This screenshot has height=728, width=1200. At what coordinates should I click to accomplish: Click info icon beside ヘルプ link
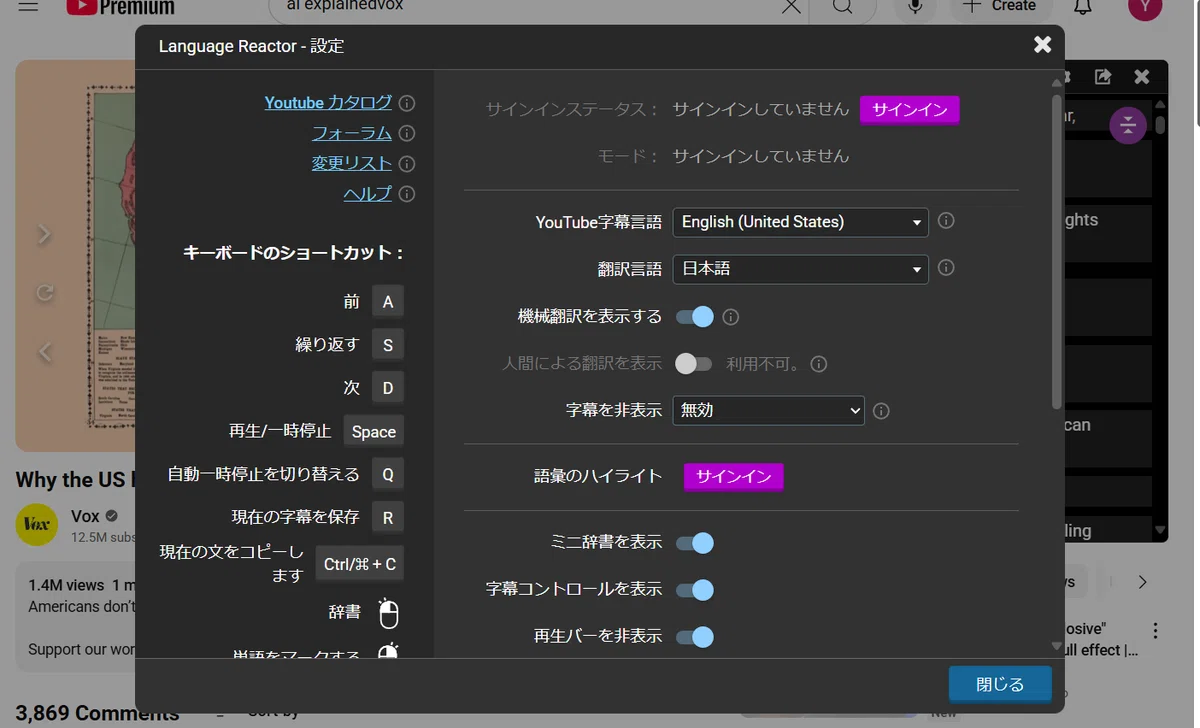coord(407,194)
